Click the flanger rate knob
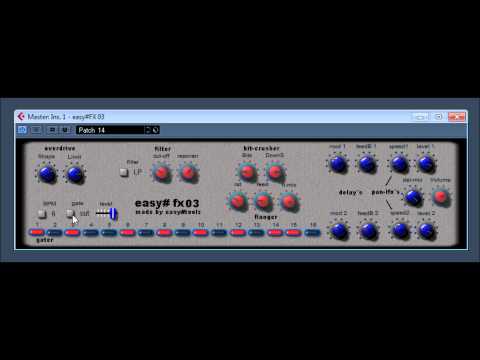This screenshot has width=480, height=360. coord(238,201)
